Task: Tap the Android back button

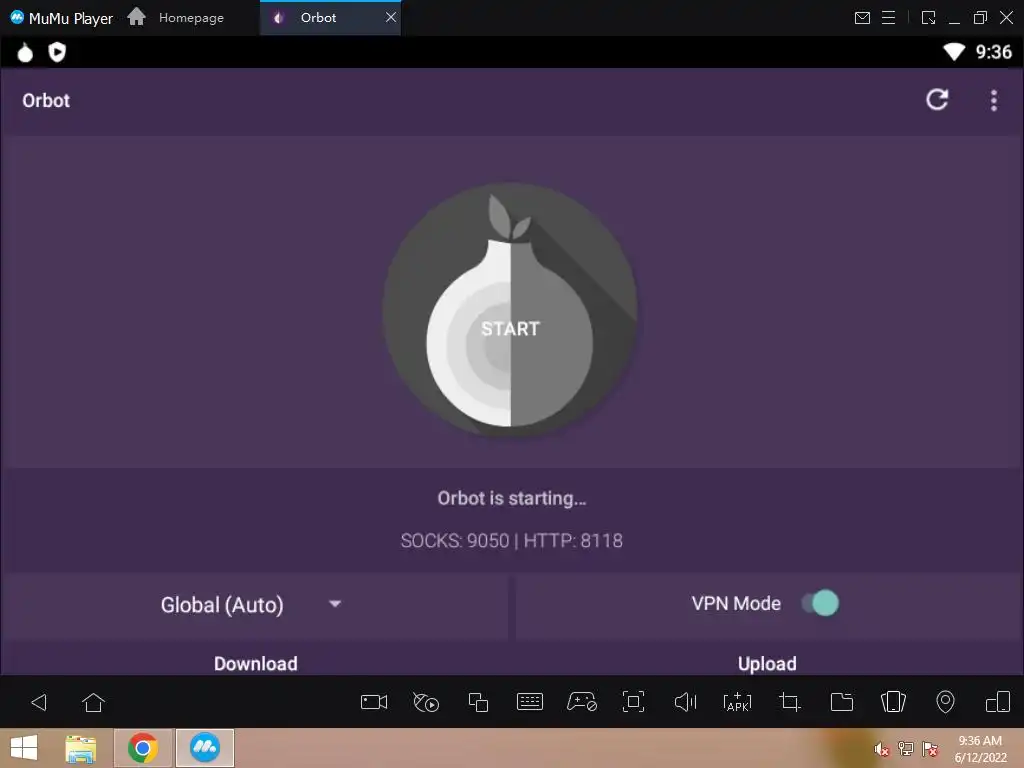Action: pyautogui.click(x=39, y=702)
